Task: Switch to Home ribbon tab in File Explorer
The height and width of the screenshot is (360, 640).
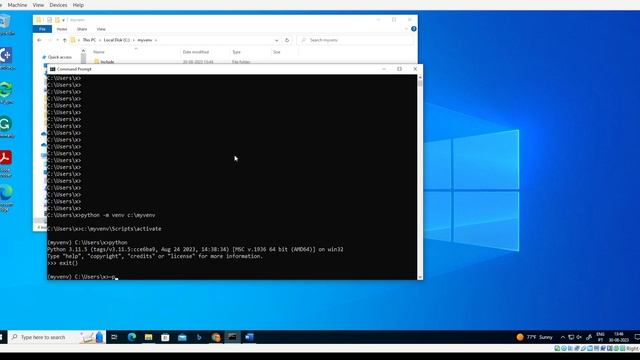Action: click(x=62, y=29)
